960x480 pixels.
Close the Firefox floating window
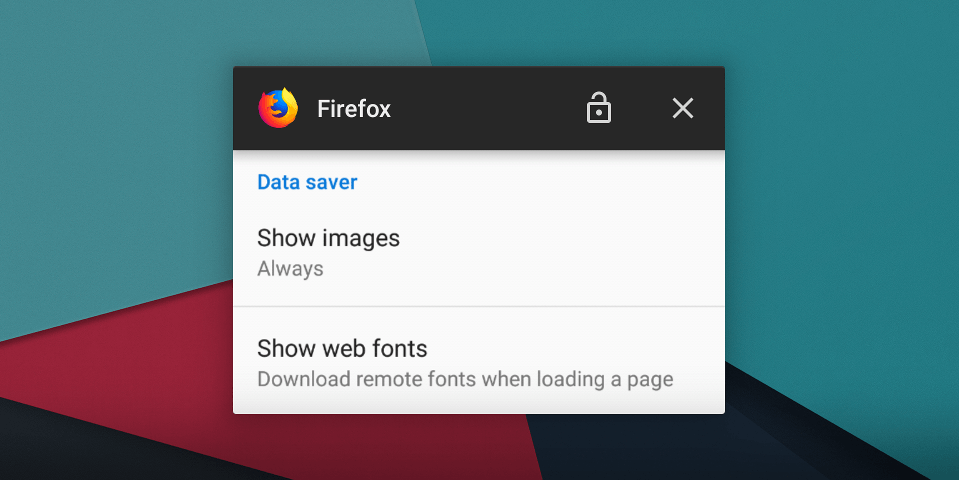(x=683, y=108)
